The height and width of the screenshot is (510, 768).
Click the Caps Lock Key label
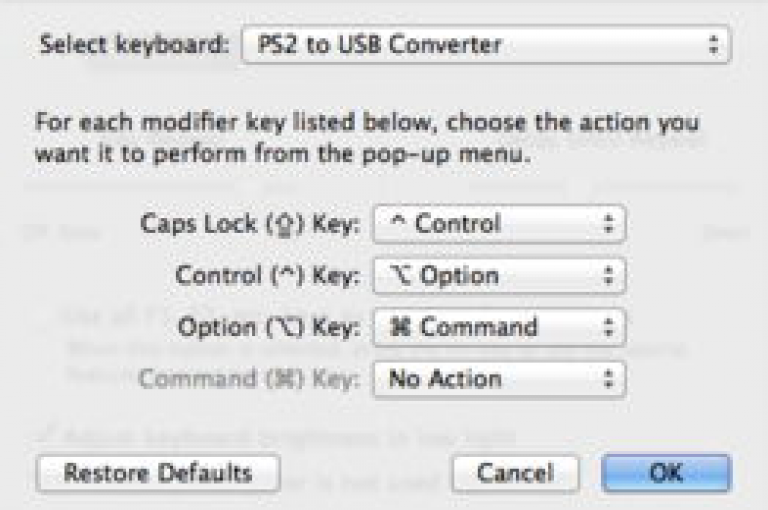[250, 224]
